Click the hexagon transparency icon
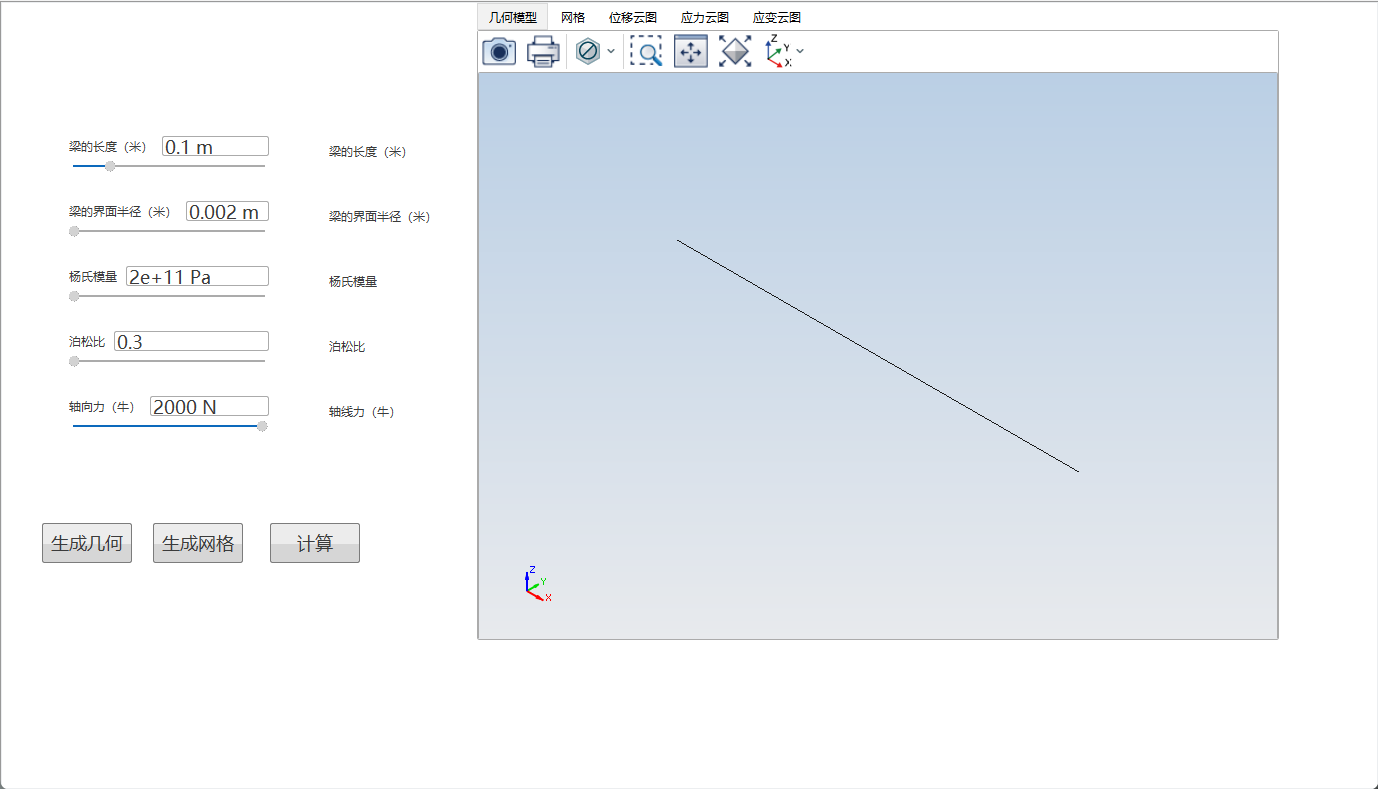Image resolution: width=1378 pixels, height=789 pixels. tap(588, 51)
